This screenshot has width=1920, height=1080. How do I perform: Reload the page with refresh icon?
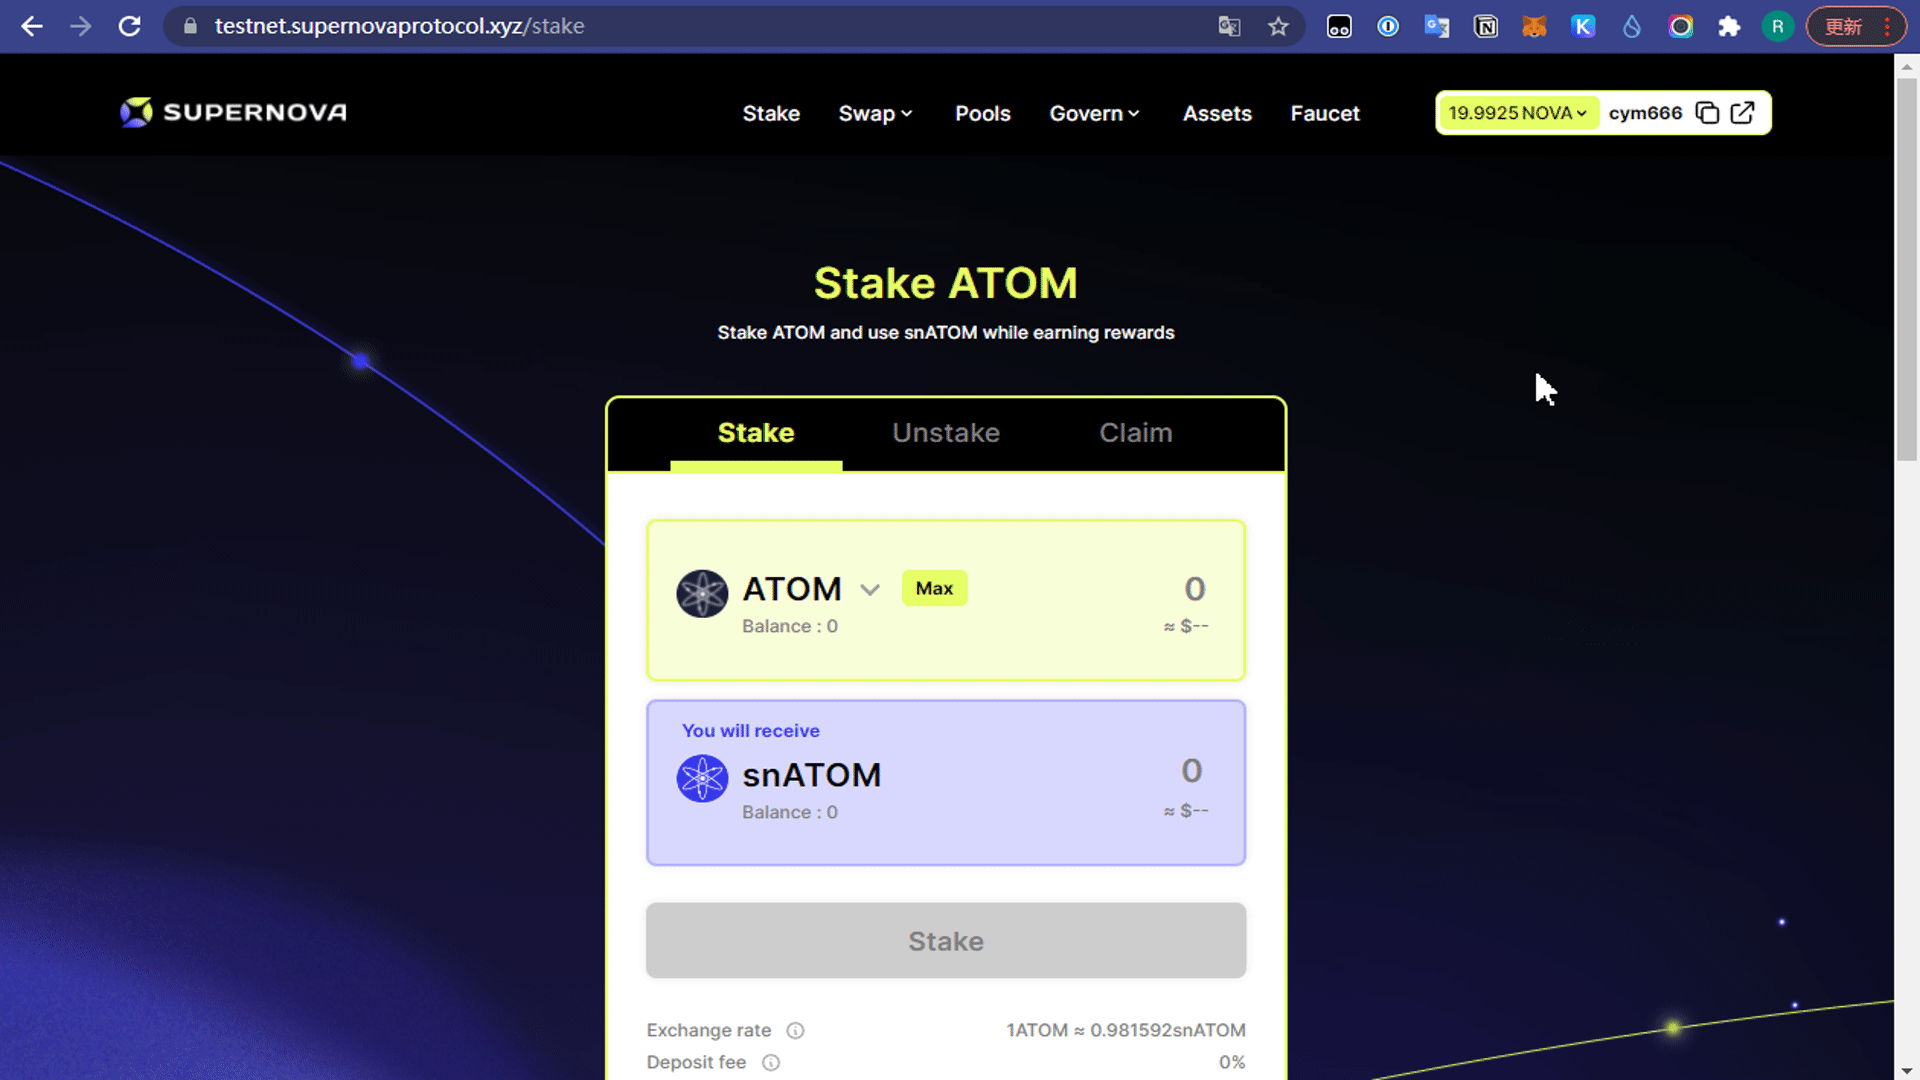[x=130, y=27]
